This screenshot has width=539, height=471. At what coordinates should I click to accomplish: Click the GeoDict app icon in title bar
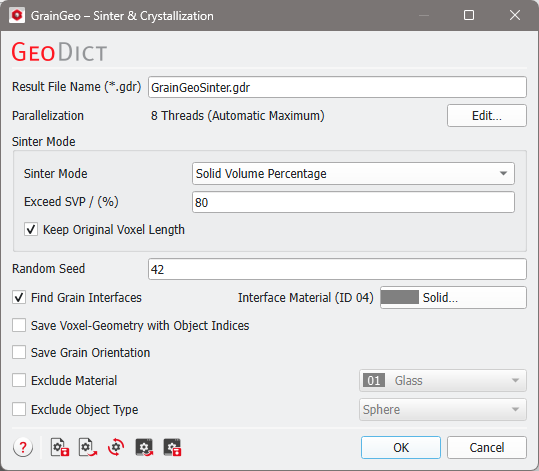pyautogui.click(x=17, y=15)
